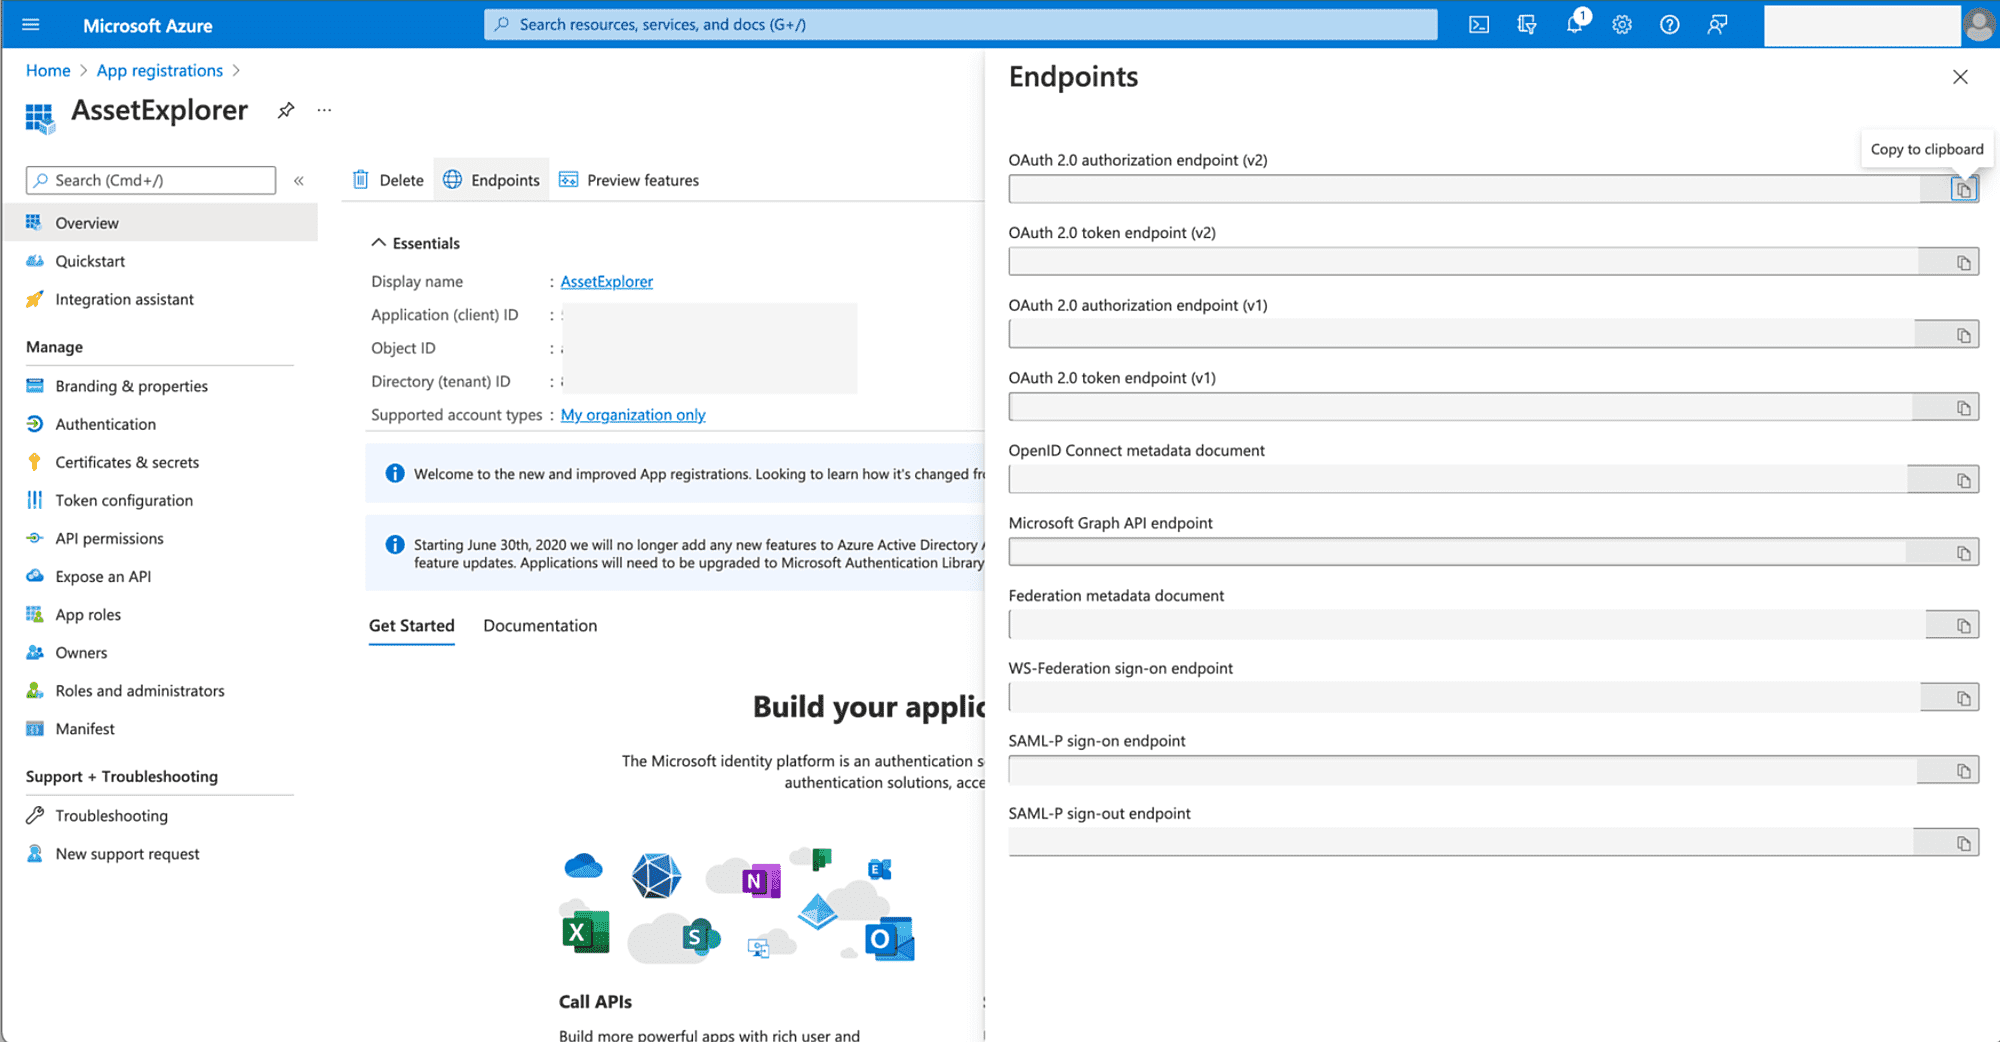
Task: Click the Delete toolbar button
Action: point(389,180)
